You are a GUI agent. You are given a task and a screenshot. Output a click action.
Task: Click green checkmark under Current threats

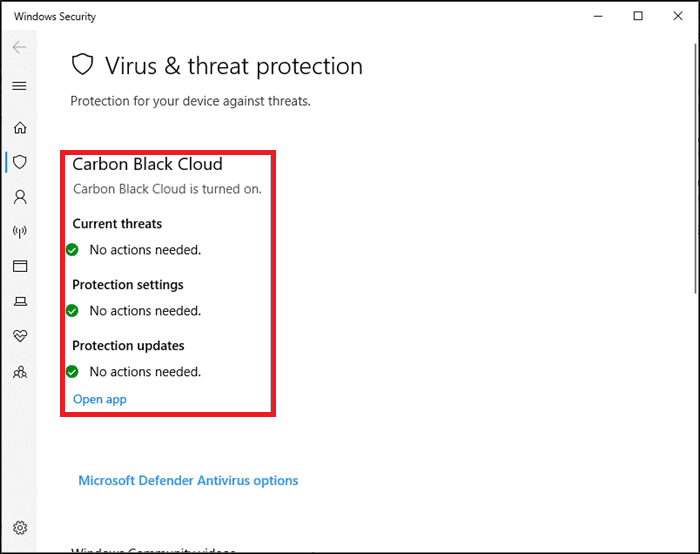pos(72,250)
